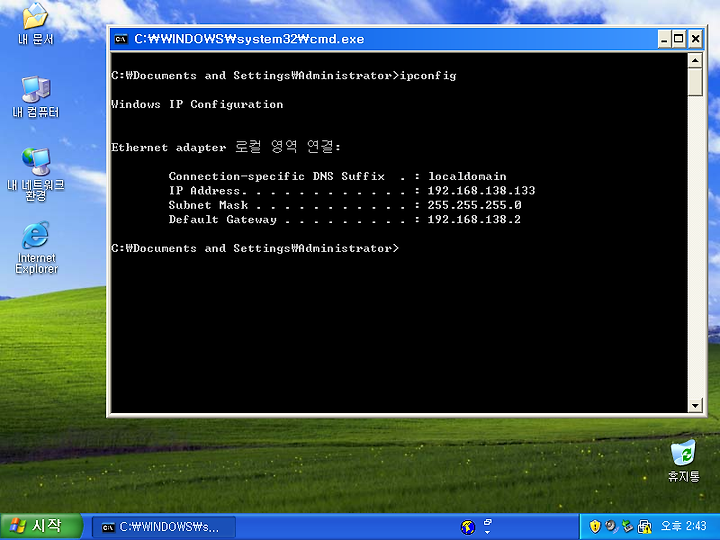Click the Korean globe language bar icon

tap(467, 527)
